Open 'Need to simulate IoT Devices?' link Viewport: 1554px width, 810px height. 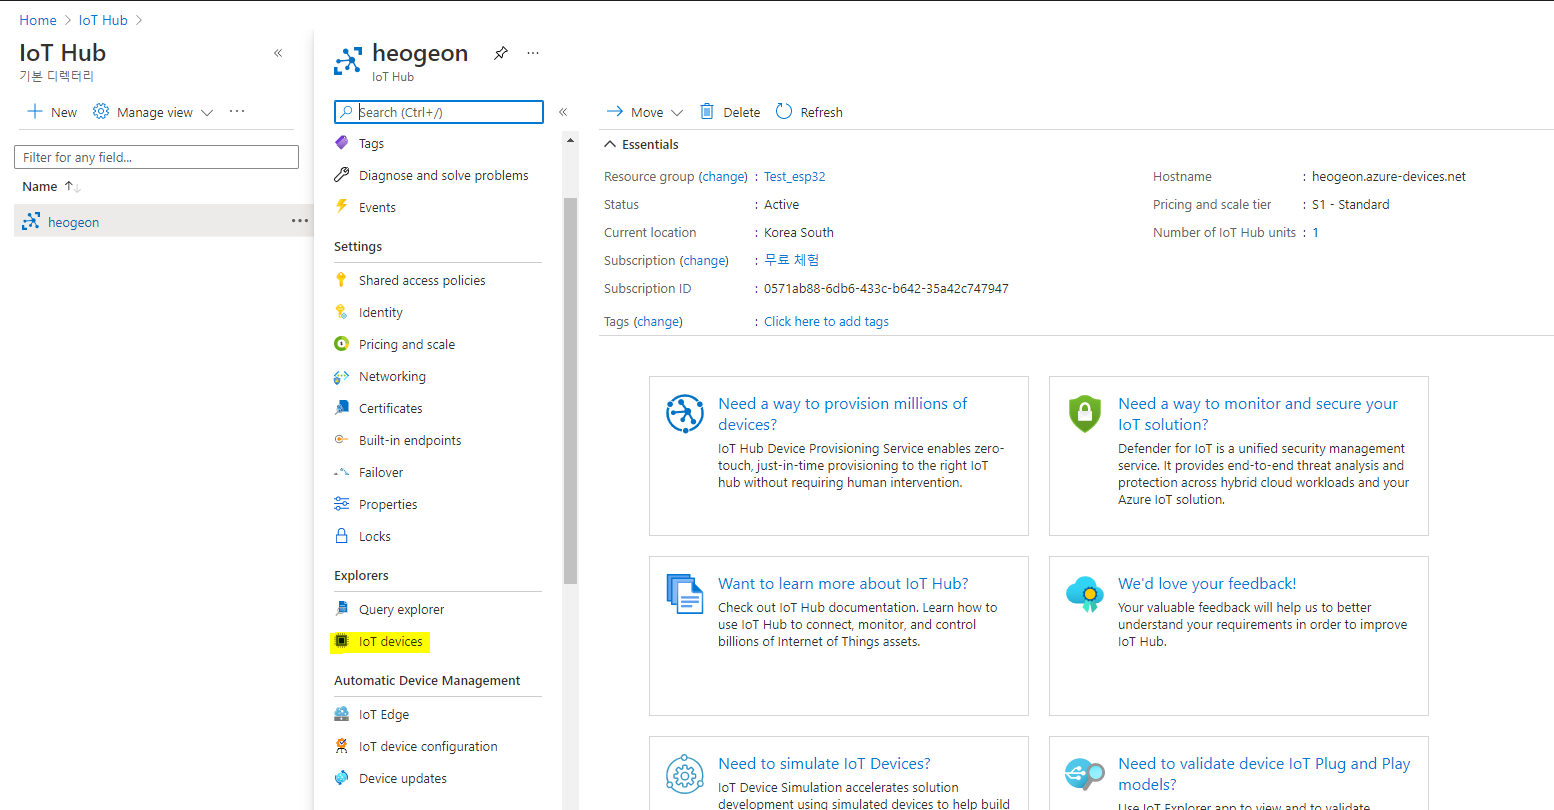(824, 763)
